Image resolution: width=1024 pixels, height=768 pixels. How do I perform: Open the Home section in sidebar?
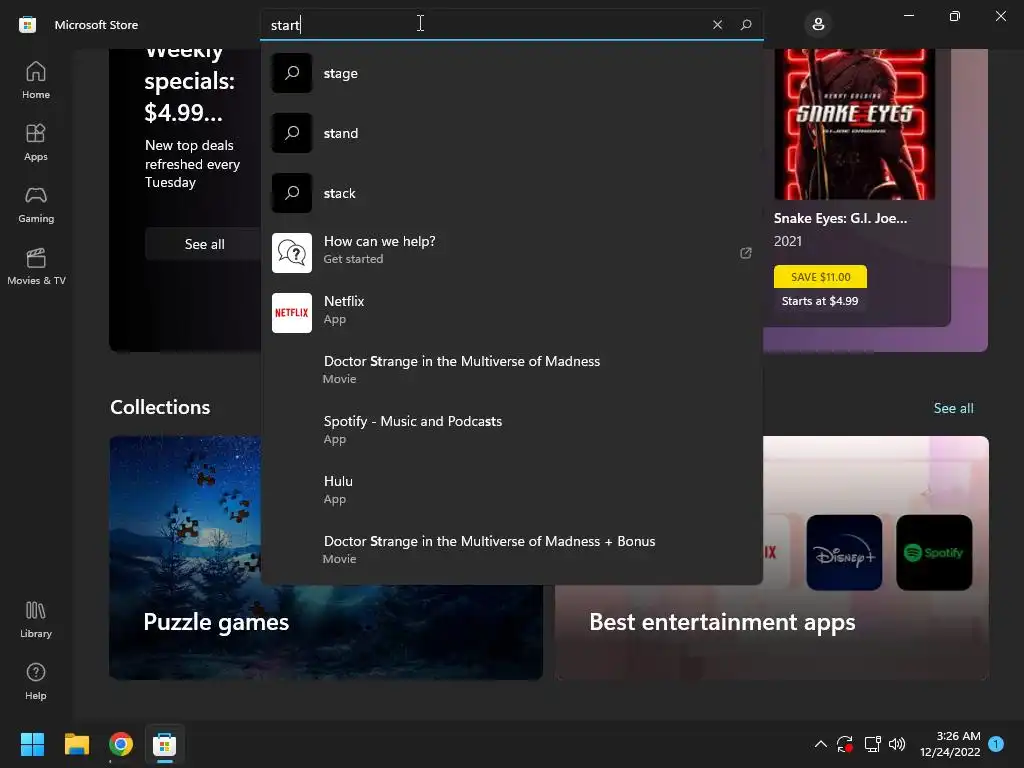[36, 80]
